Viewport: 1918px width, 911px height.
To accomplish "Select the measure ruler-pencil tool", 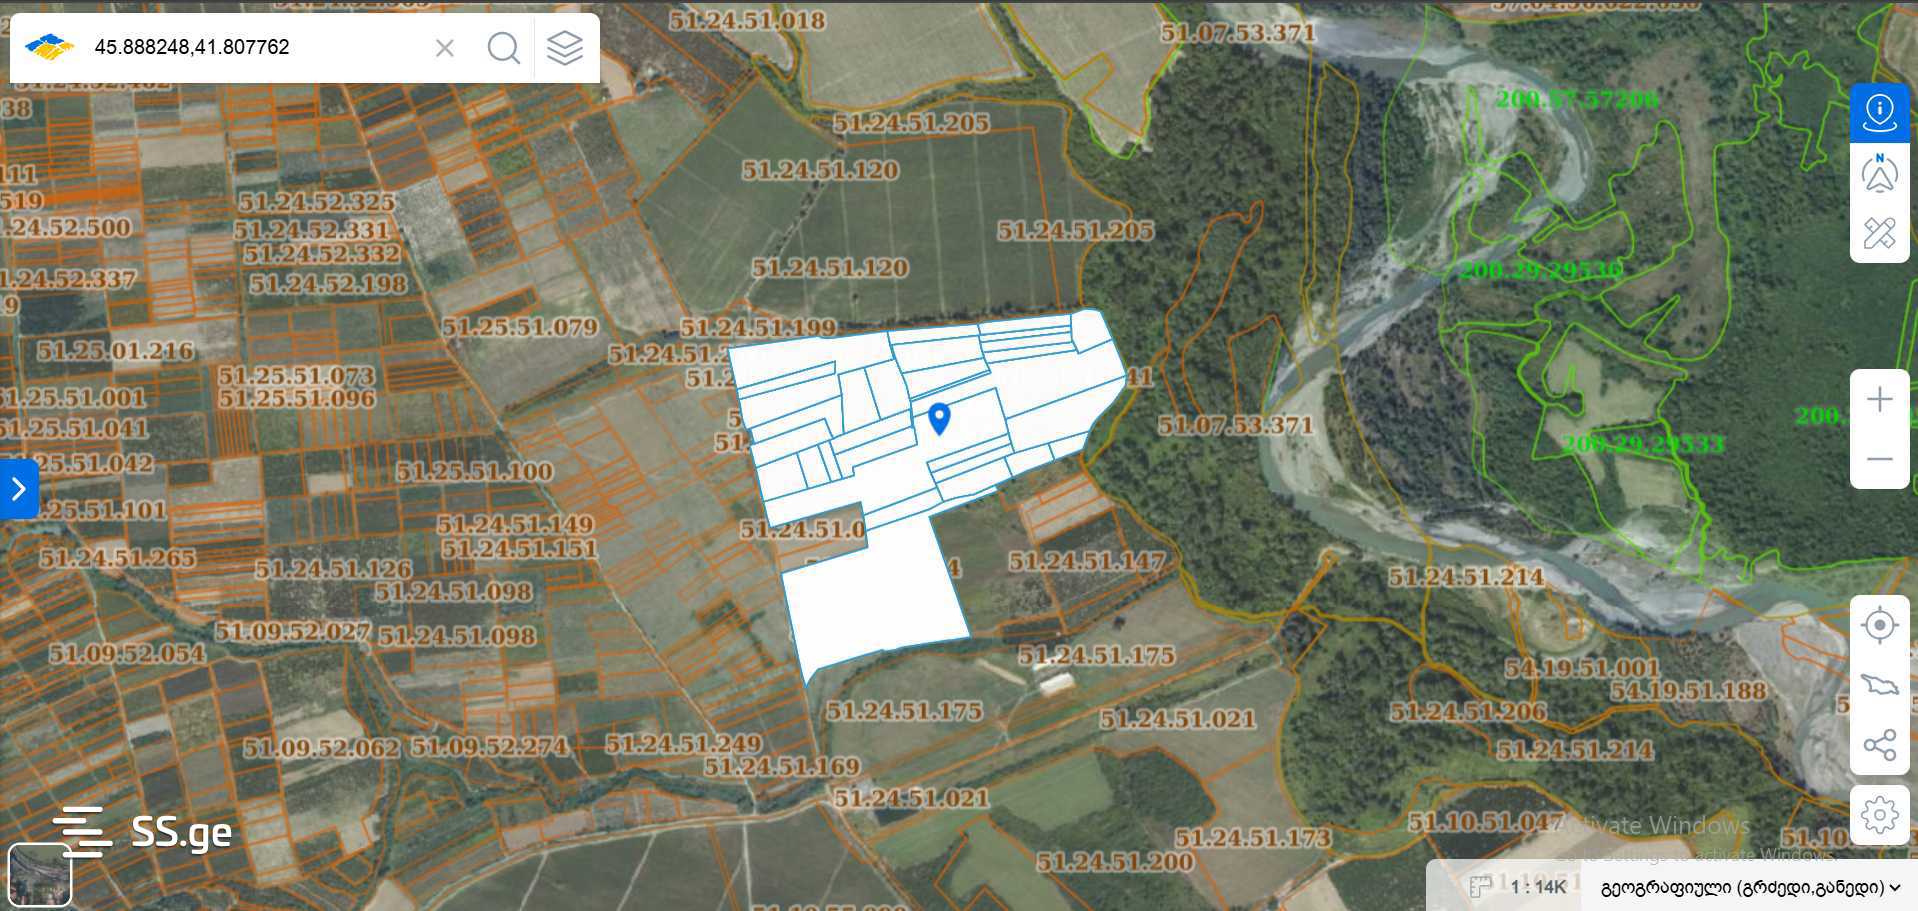I will click(1879, 233).
